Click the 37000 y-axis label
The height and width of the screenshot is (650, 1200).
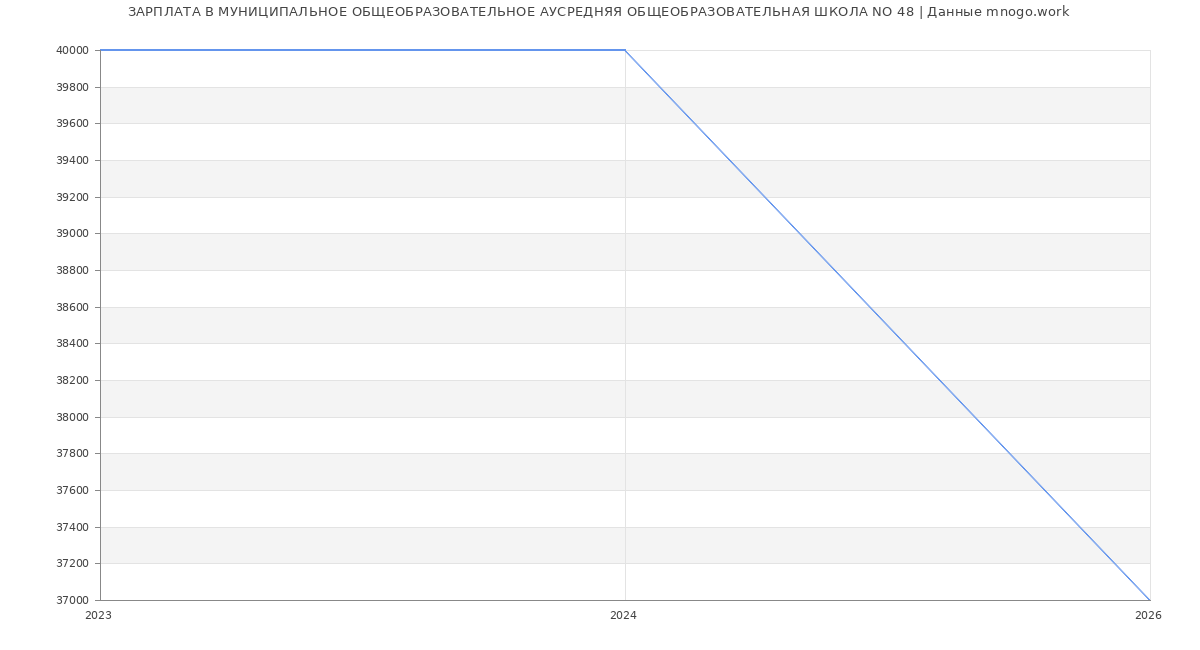(x=73, y=600)
